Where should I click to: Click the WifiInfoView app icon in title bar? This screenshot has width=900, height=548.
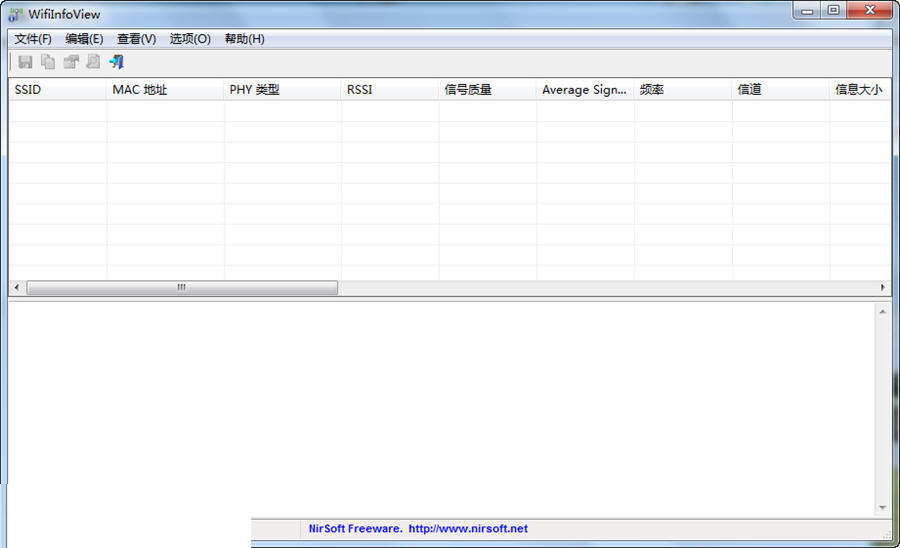click(15, 14)
